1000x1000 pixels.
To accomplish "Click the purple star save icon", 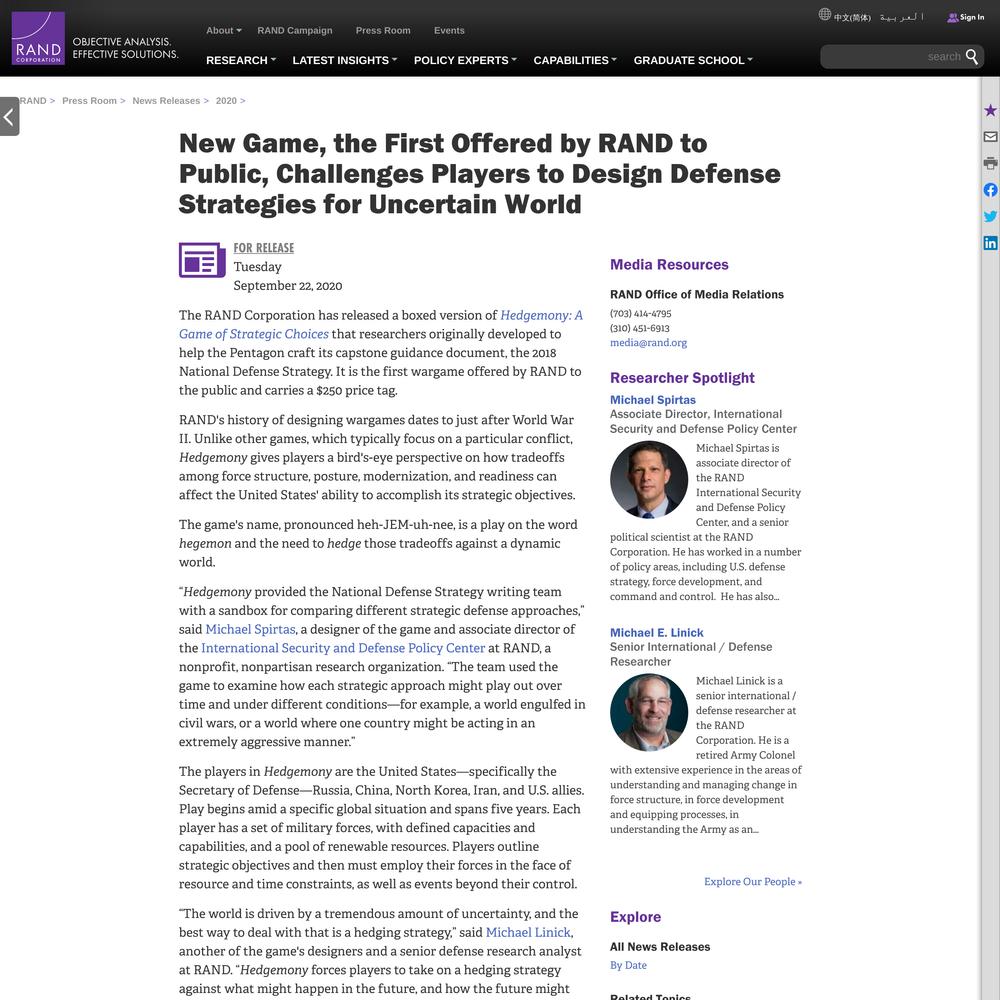I will [990, 110].
